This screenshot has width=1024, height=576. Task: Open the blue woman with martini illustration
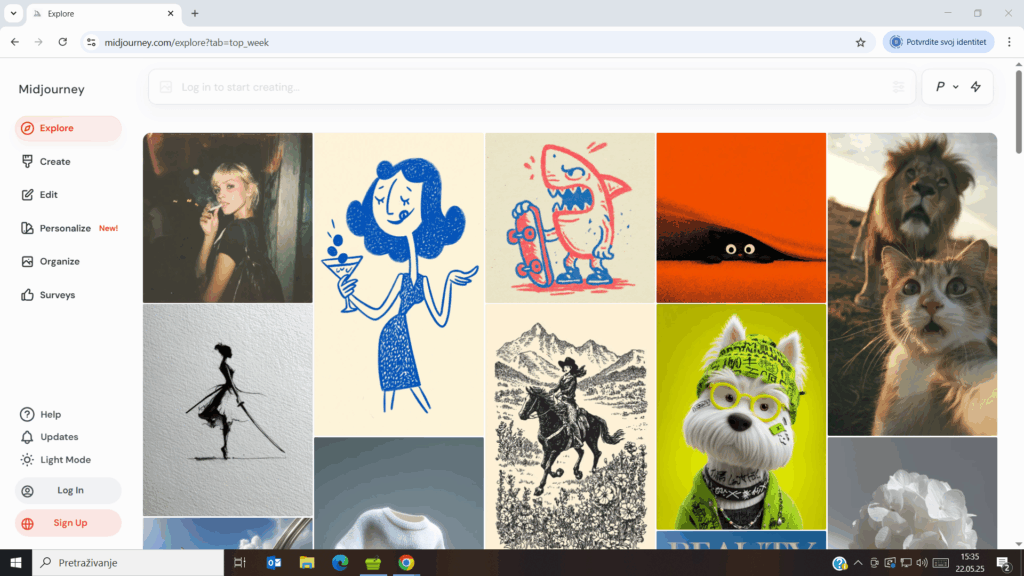click(399, 284)
